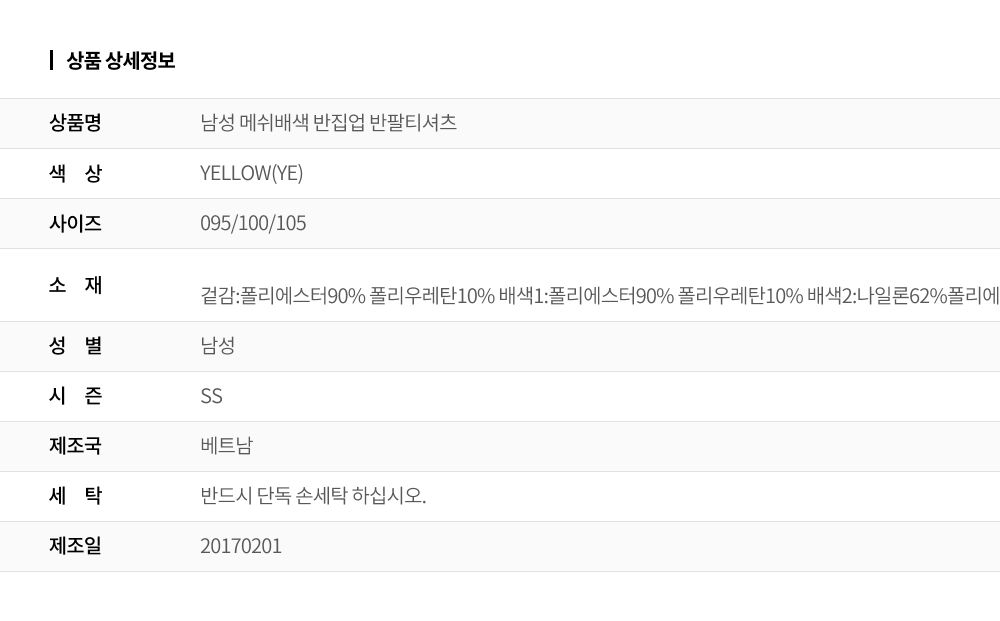Viewport: 1000px width, 621px height.
Task: Click the vertical bar before 상품 상세정보
Action: [52, 61]
